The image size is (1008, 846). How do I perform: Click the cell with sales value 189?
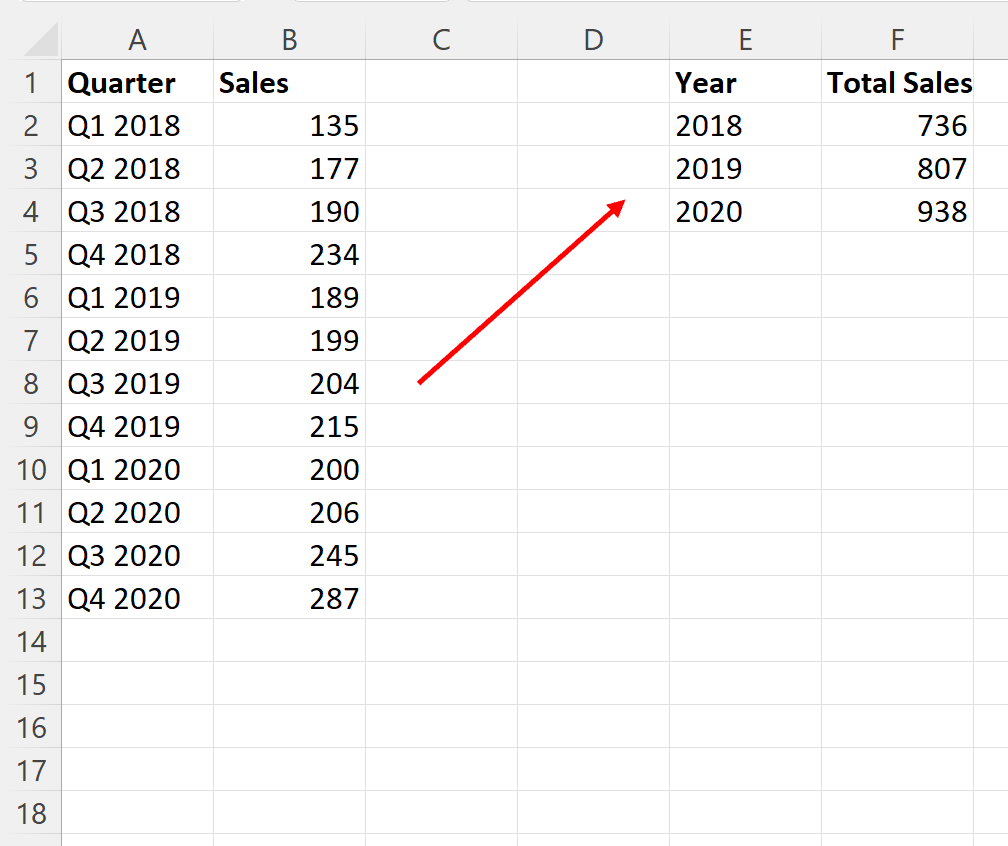click(289, 297)
